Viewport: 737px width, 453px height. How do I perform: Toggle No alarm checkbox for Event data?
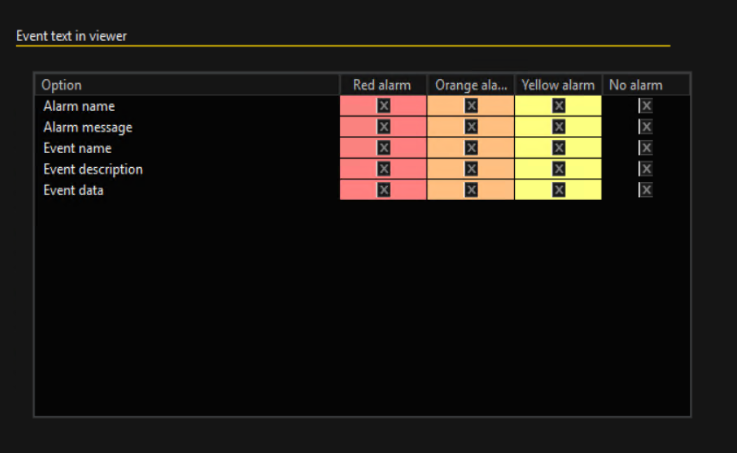pos(646,190)
